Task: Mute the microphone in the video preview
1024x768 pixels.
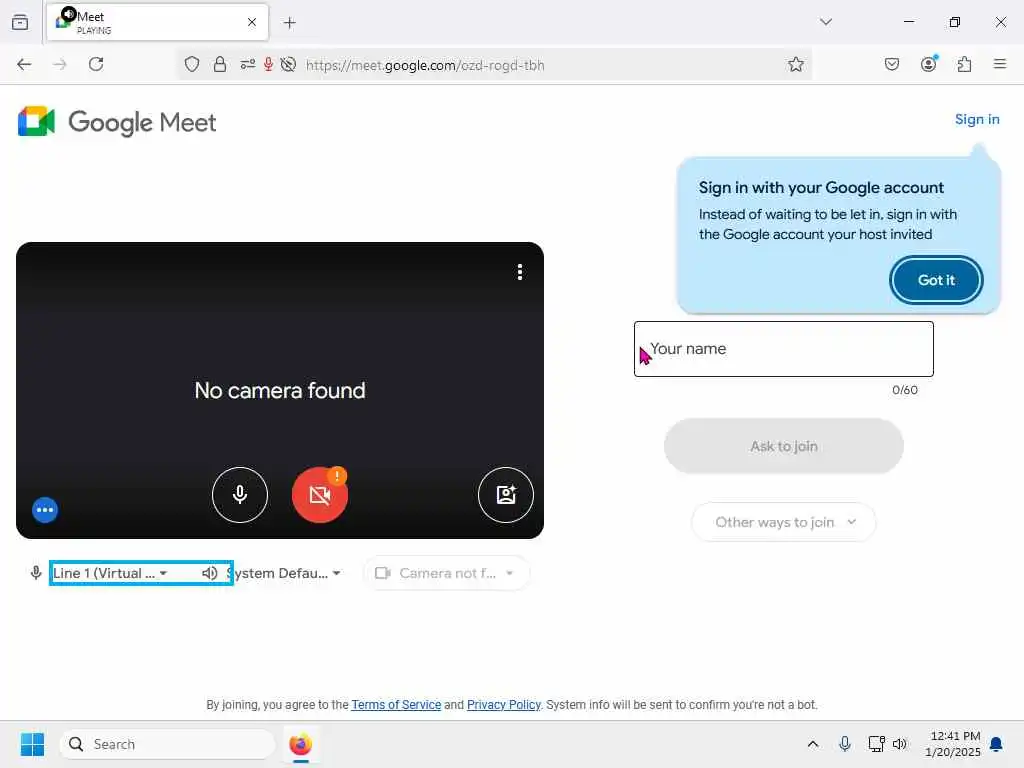Action: pyautogui.click(x=240, y=494)
